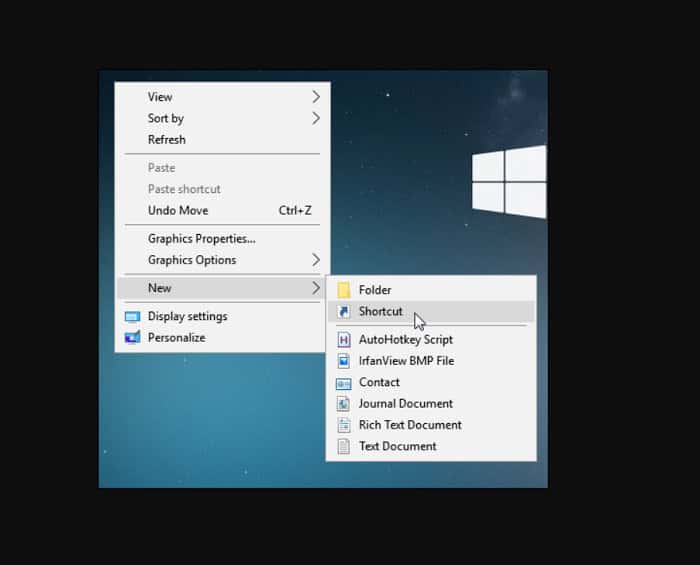Click the Shortcut arrow icon
This screenshot has height=565, width=700.
[x=344, y=312]
